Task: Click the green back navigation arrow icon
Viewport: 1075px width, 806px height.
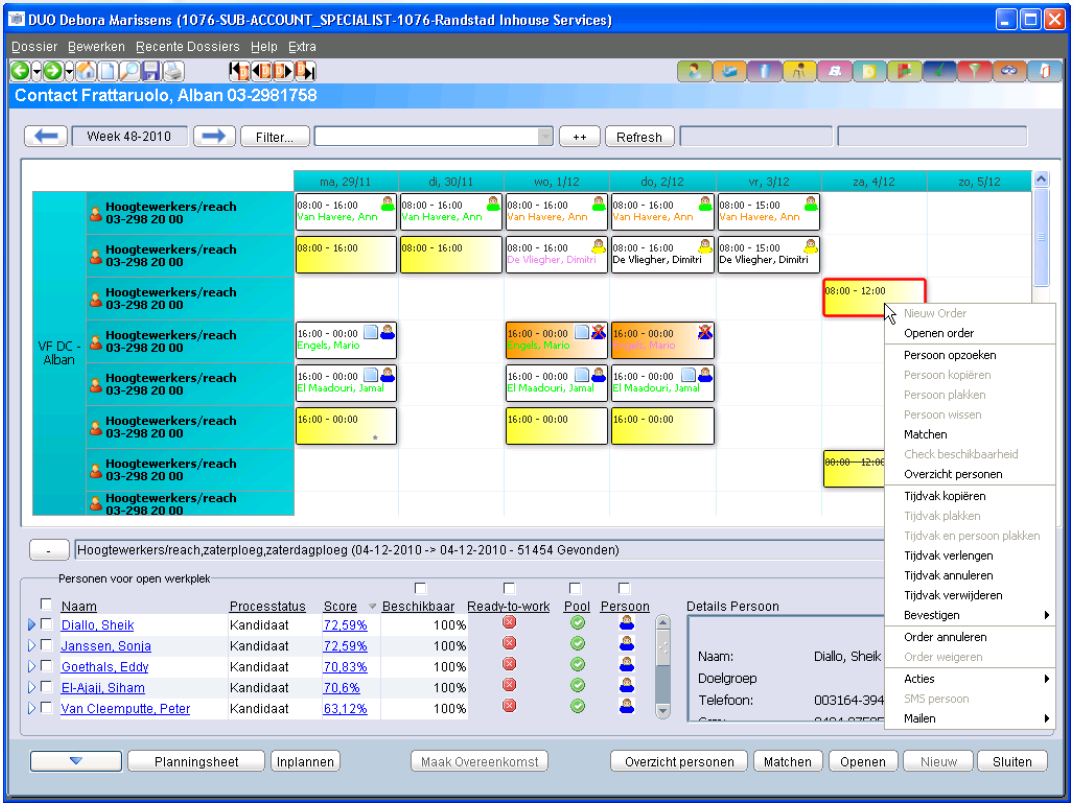Action: (x=19, y=71)
